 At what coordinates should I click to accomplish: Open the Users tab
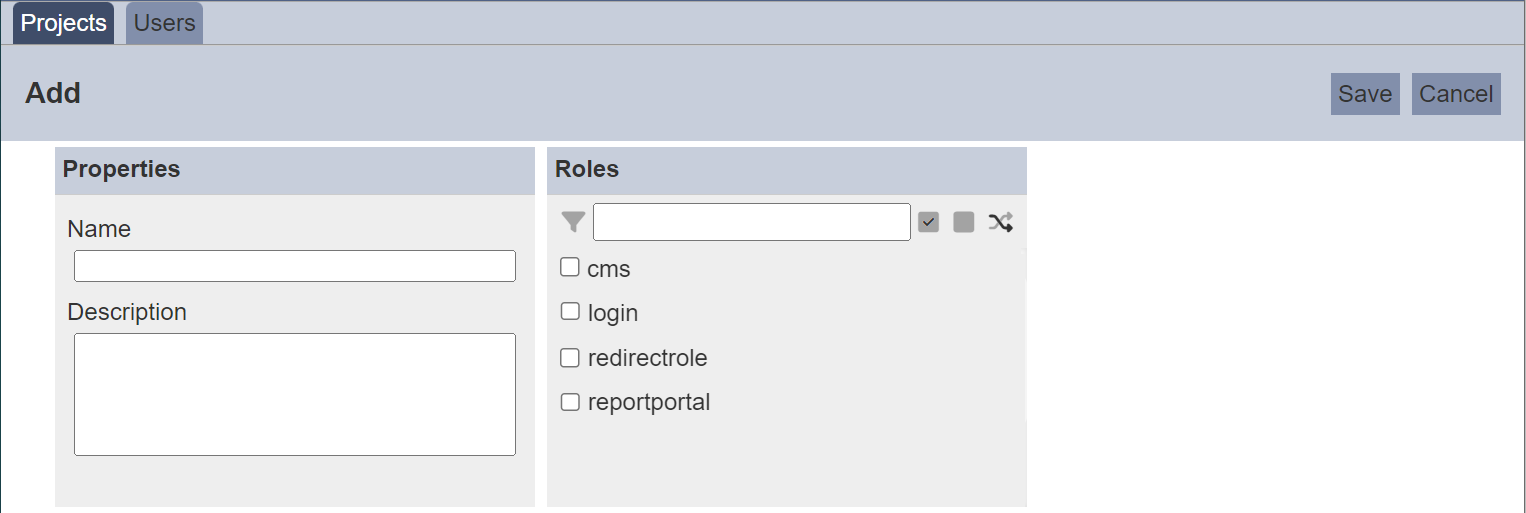pyautogui.click(x=164, y=23)
